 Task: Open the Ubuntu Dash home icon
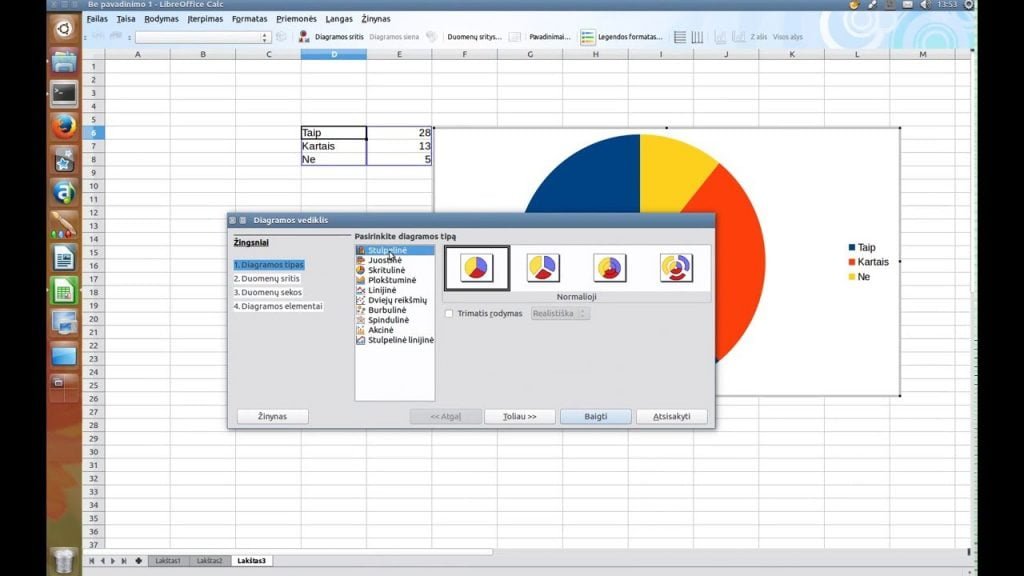pos(64,29)
